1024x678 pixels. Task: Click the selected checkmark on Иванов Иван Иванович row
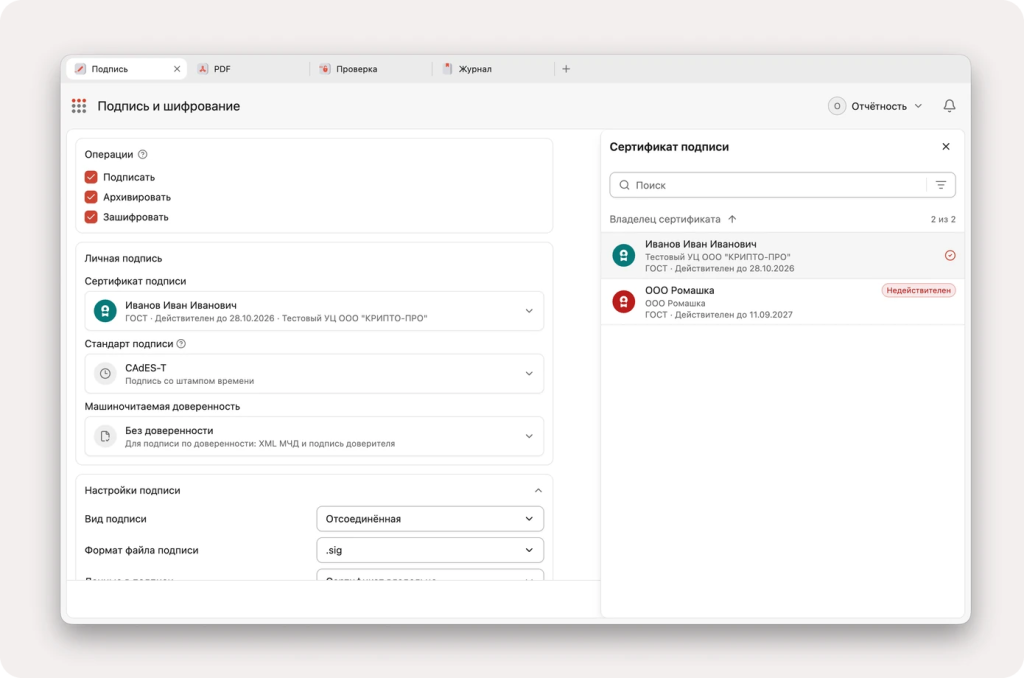[950, 255]
